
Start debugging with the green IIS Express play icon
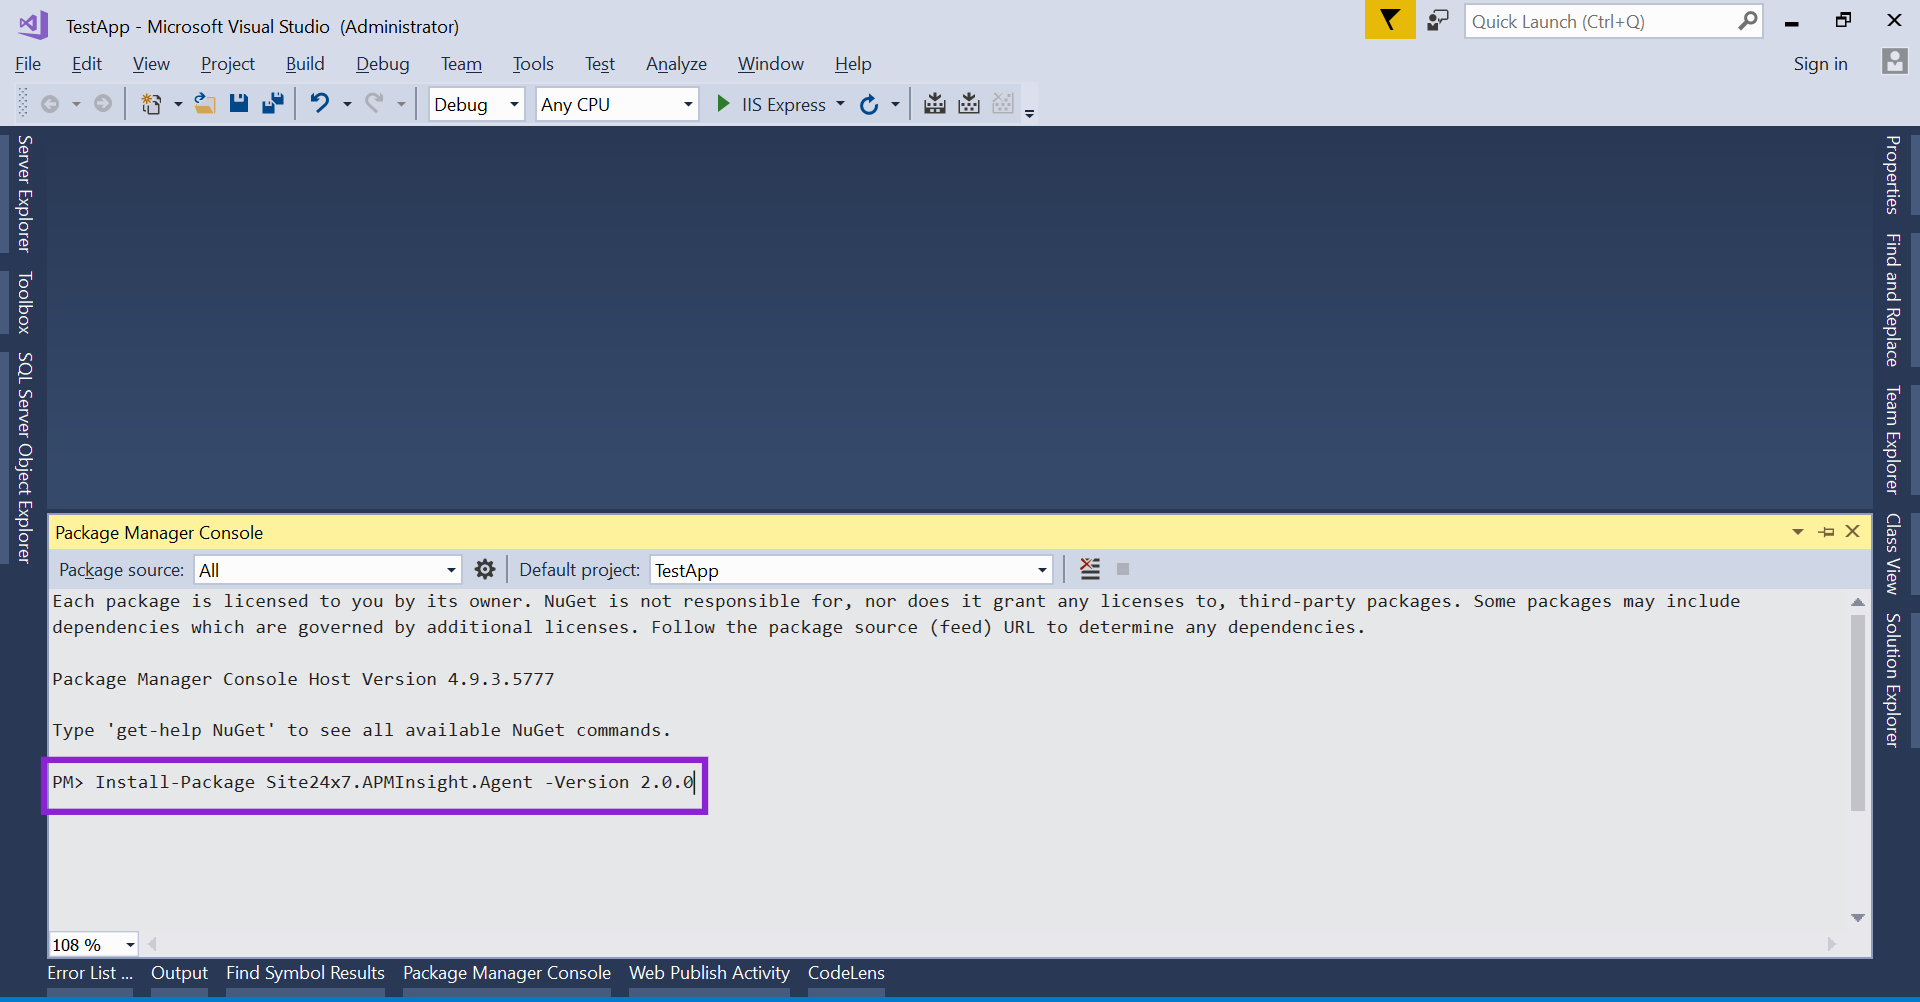click(723, 103)
